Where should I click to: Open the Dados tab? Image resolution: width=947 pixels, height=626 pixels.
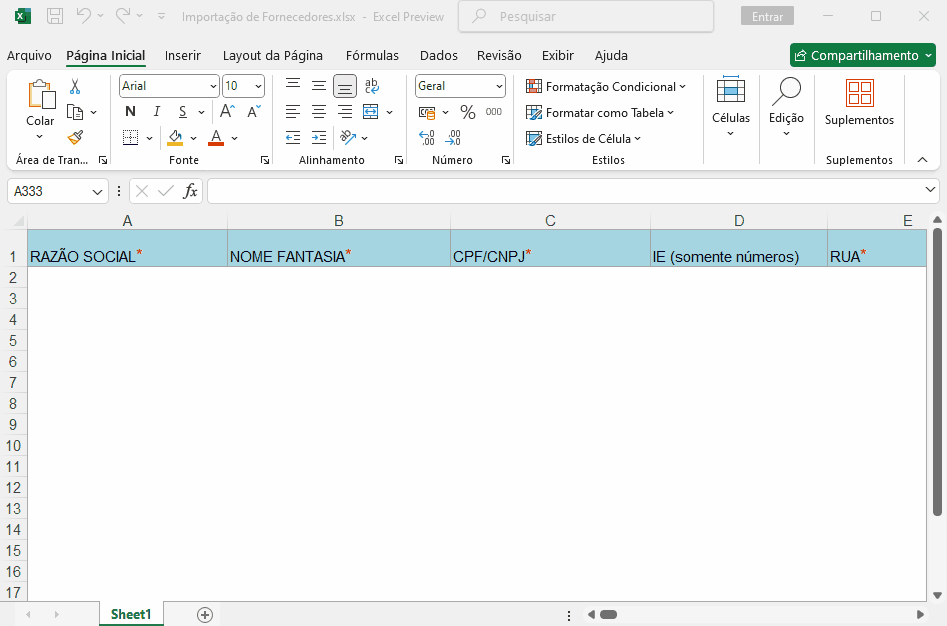pos(438,56)
